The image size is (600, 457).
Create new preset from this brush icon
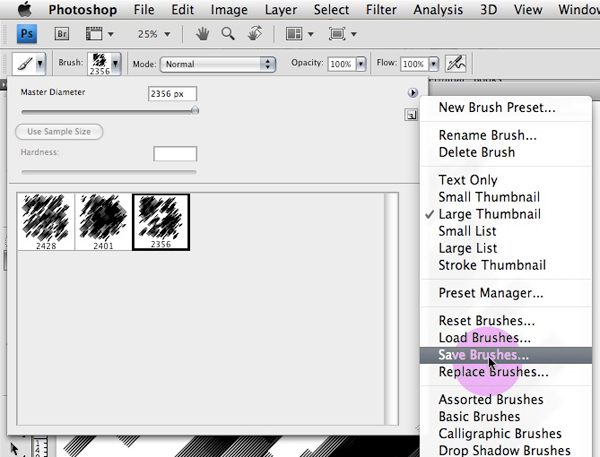click(411, 114)
